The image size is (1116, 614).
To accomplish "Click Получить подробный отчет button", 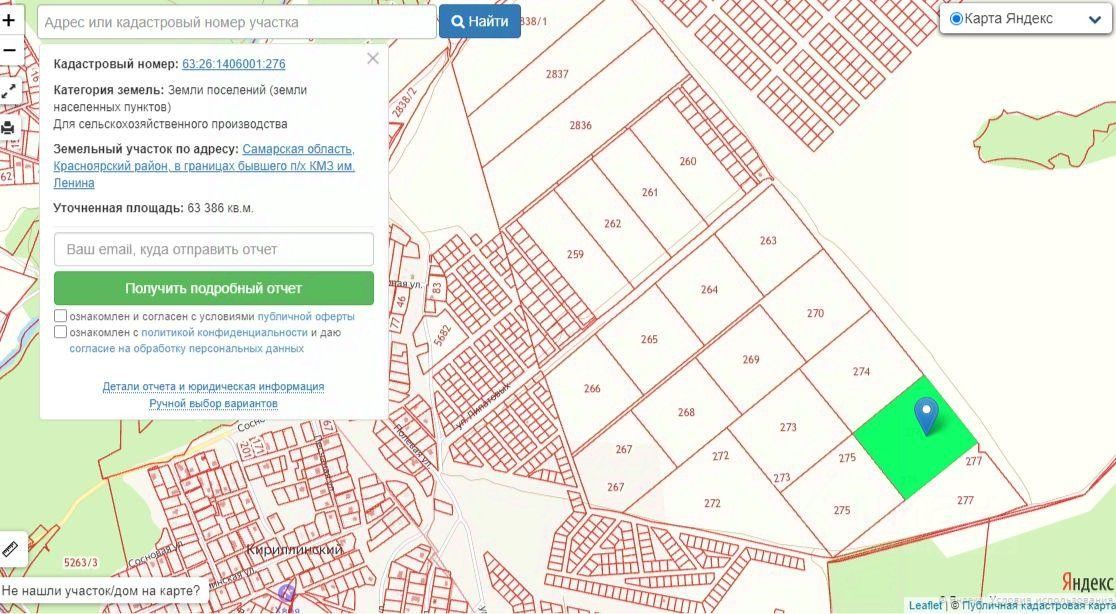I will point(214,288).
